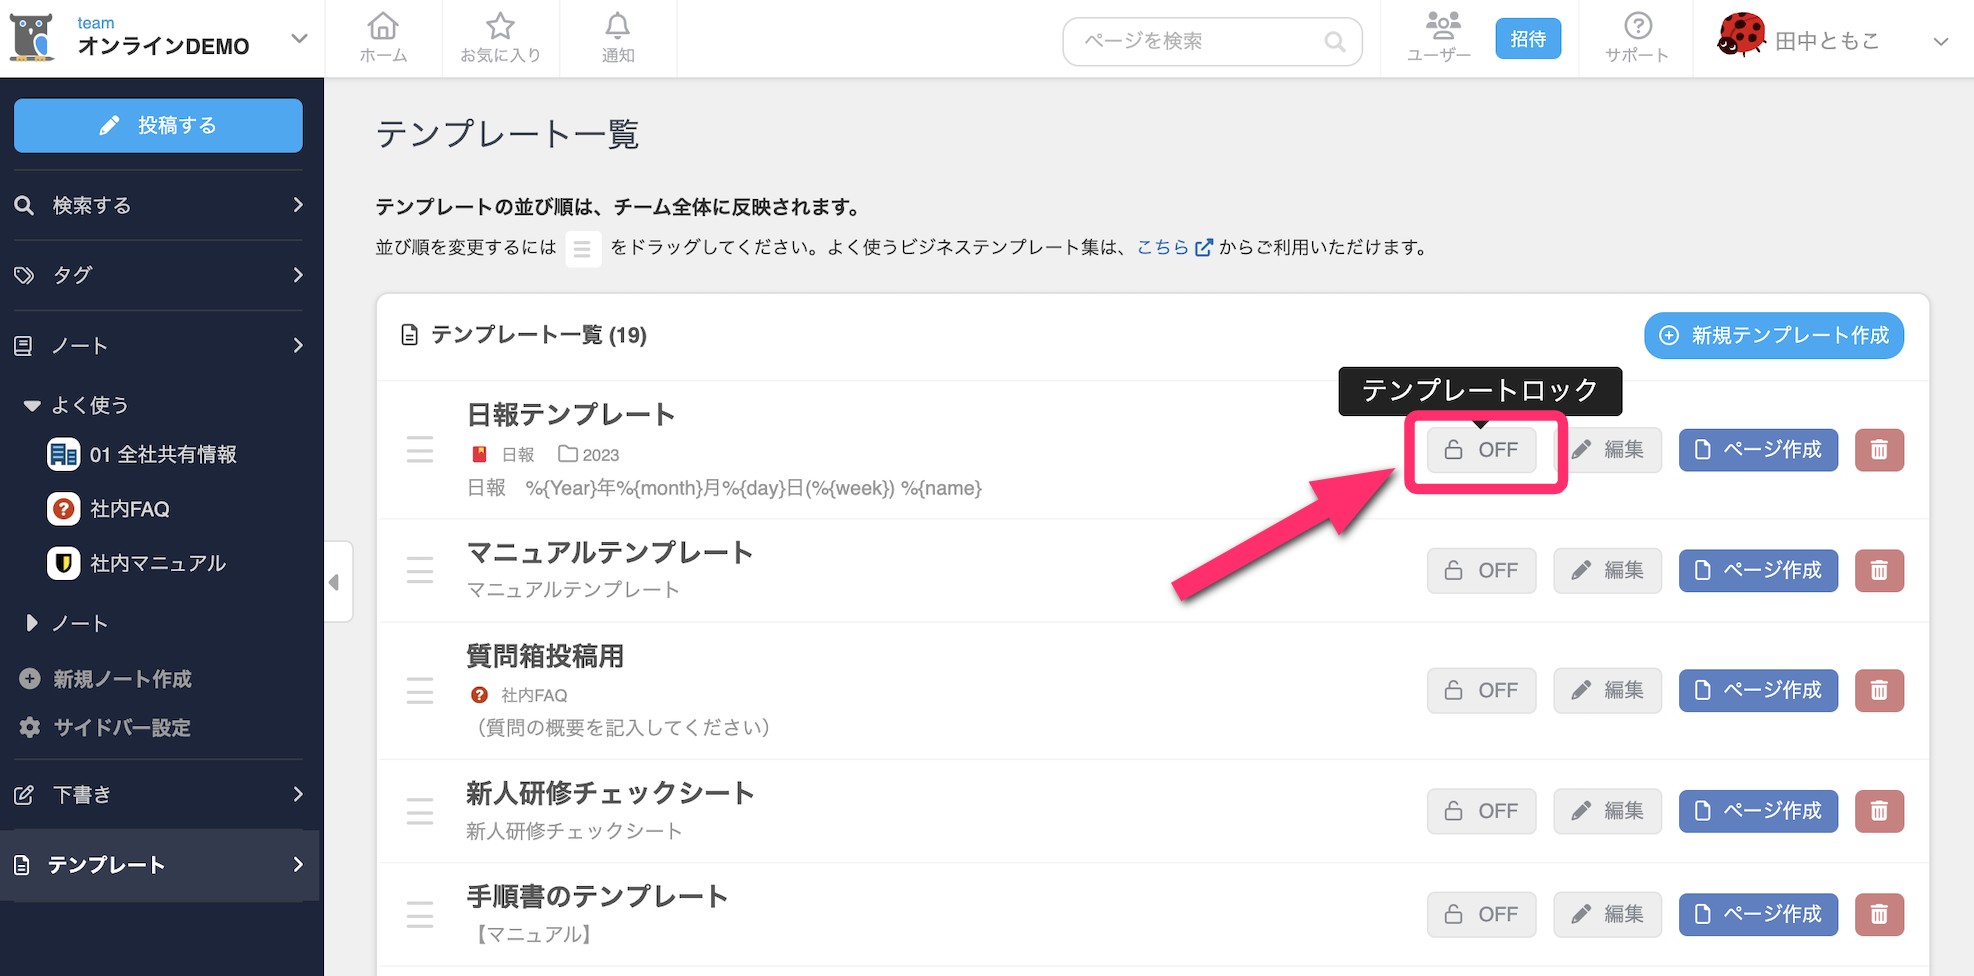Toggle template lock OFF for 日報テンプレート
This screenshot has width=1974, height=976.
tap(1481, 450)
